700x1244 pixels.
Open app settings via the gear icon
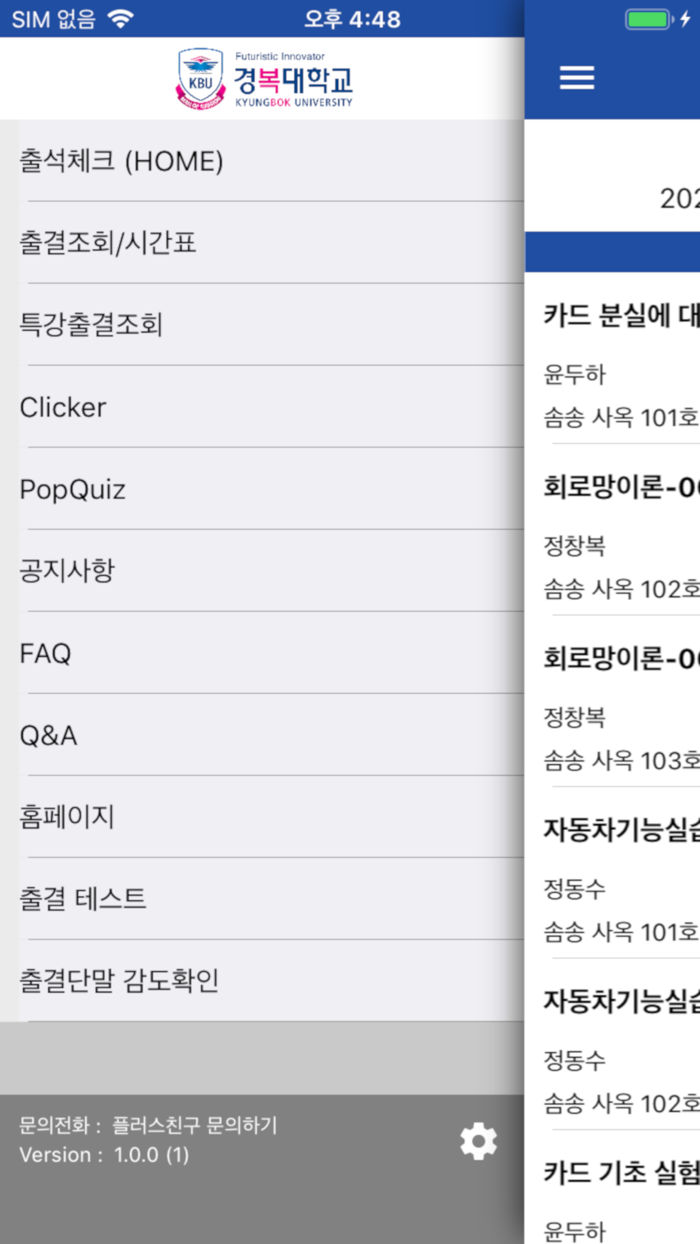479,1140
